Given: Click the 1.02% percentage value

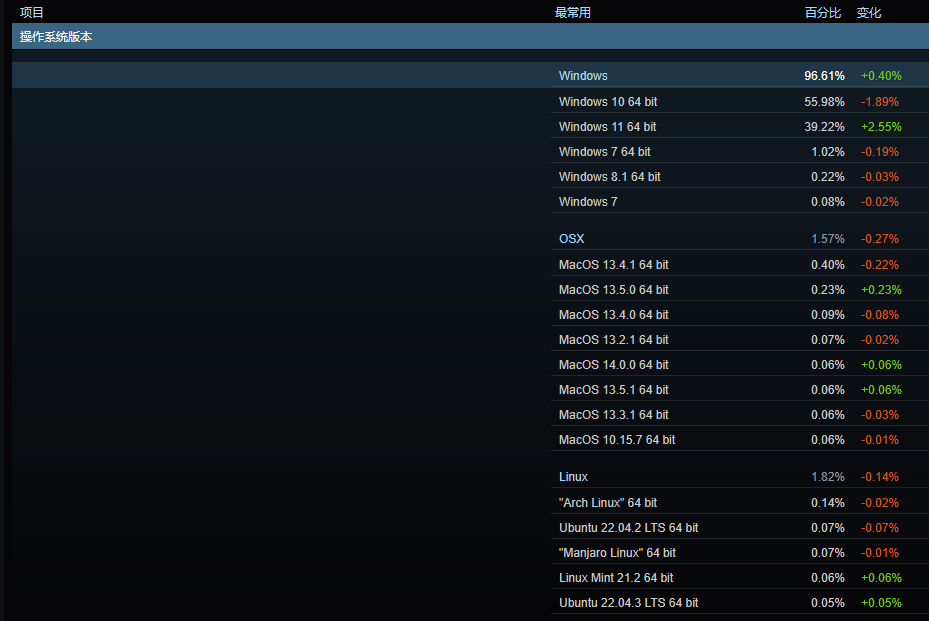Looking at the screenshot, I should [828, 151].
